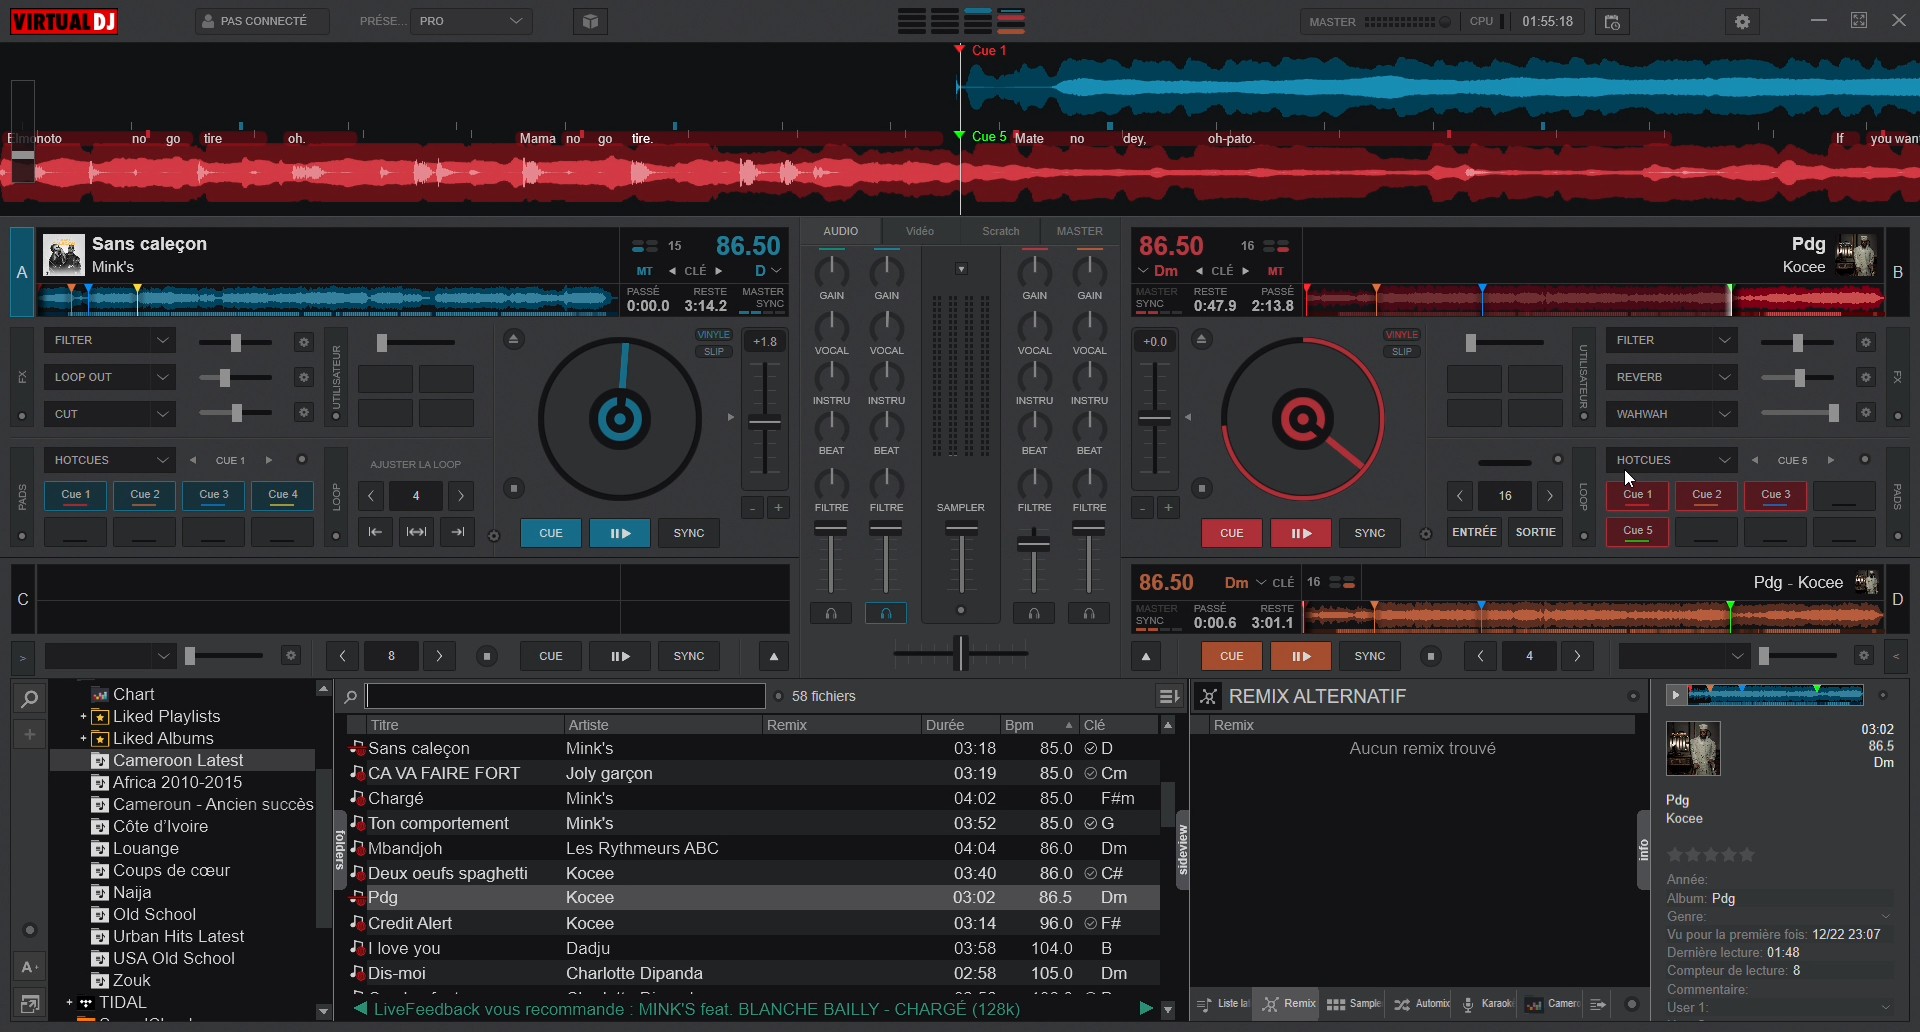The width and height of the screenshot is (1920, 1032).
Task: Double the loop length on deck B
Action: pyautogui.click(x=1550, y=496)
